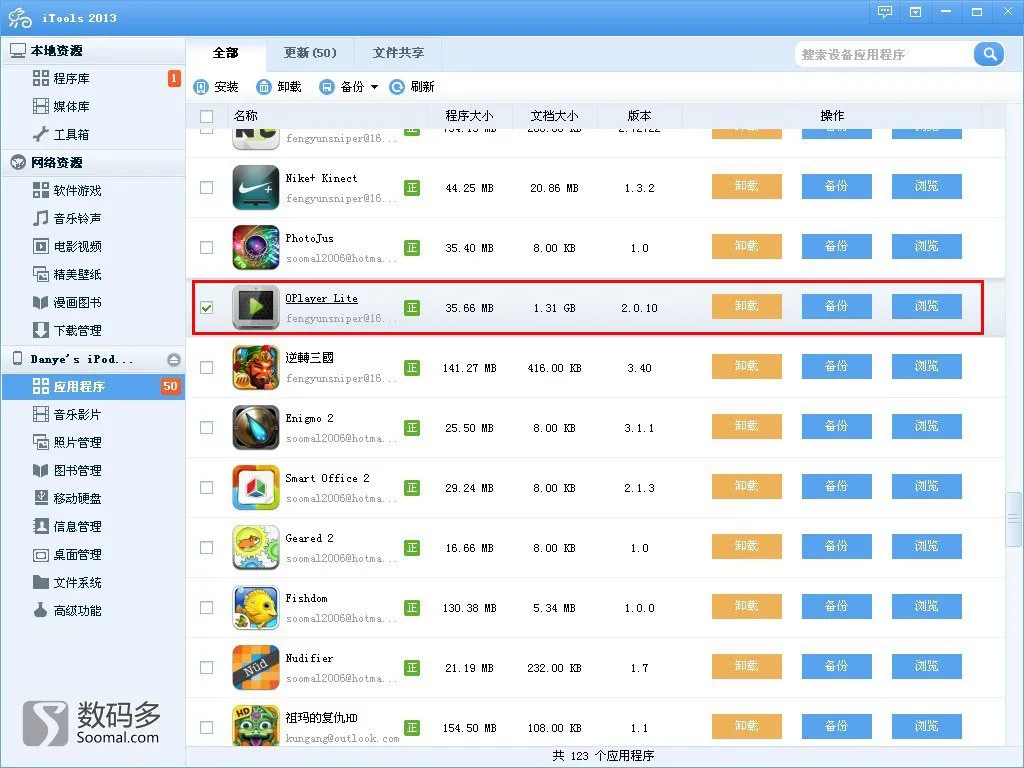Switch to the 文件共享 tab
The width and height of the screenshot is (1024, 768).
pos(398,53)
